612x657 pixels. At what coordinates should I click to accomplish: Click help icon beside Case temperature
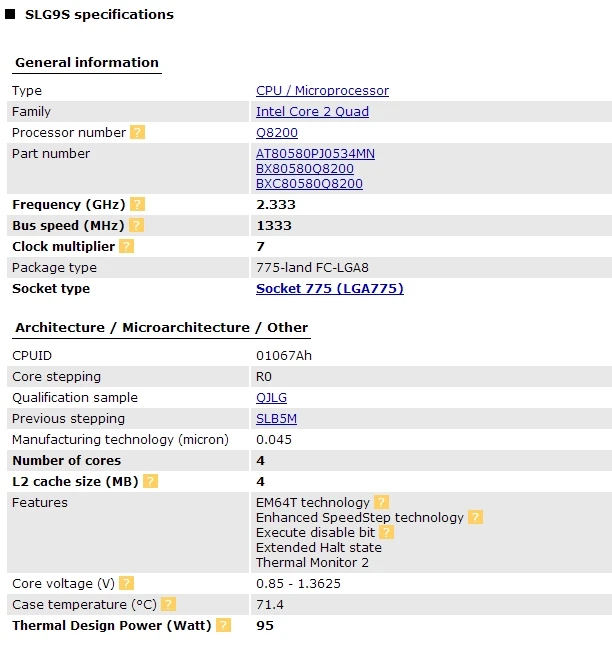pyautogui.click(x=168, y=604)
